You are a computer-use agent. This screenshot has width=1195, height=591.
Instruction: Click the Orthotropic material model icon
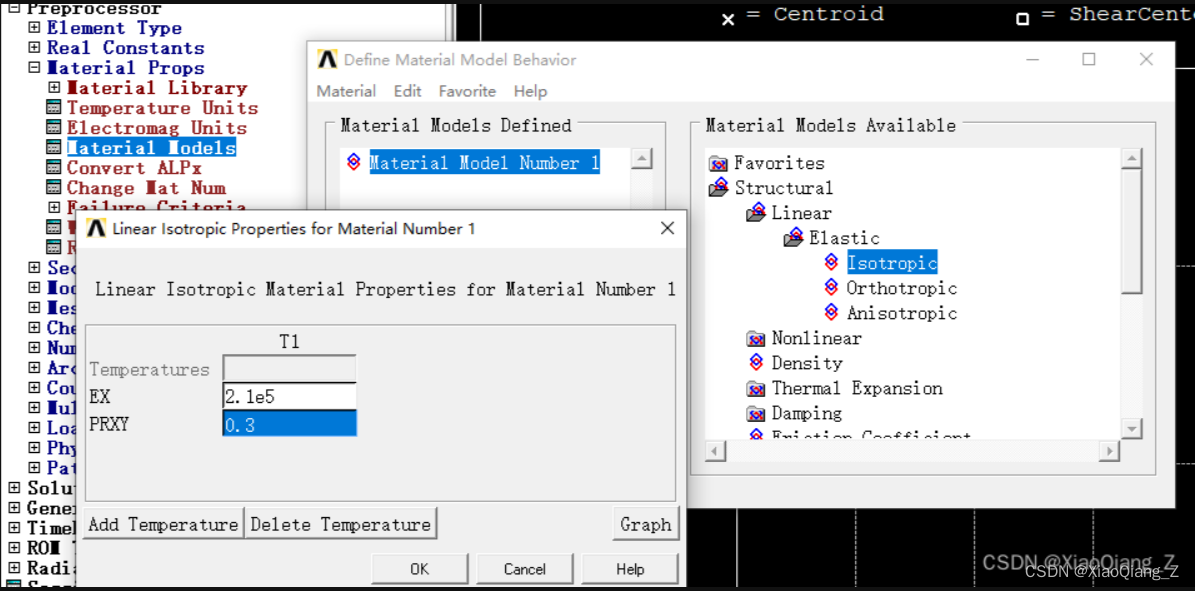(x=831, y=288)
